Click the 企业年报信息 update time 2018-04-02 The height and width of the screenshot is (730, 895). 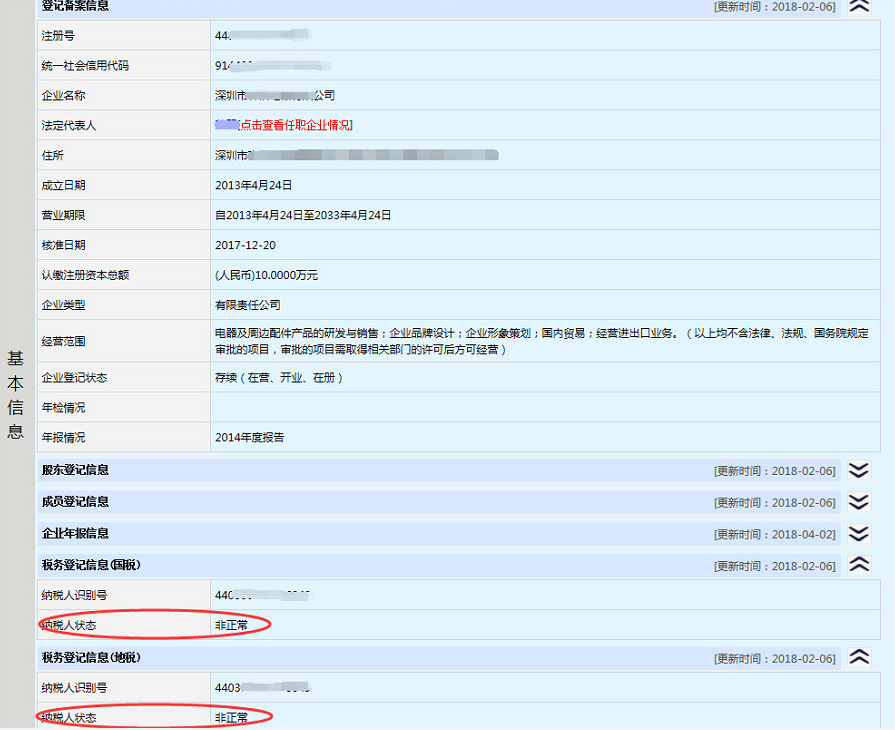[775, 535]
